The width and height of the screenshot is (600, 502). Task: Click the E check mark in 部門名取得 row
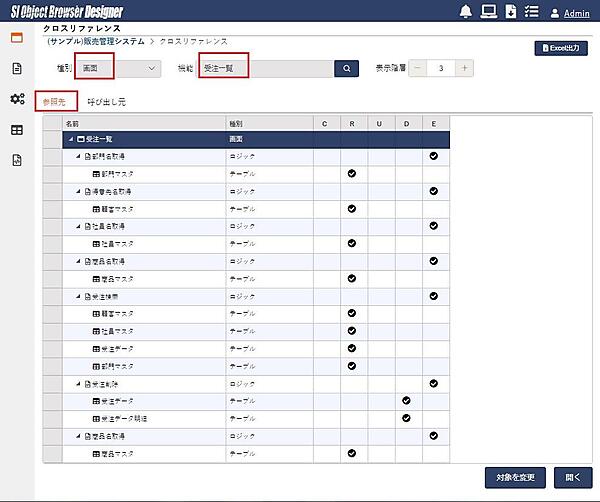(x=434, y=156)
